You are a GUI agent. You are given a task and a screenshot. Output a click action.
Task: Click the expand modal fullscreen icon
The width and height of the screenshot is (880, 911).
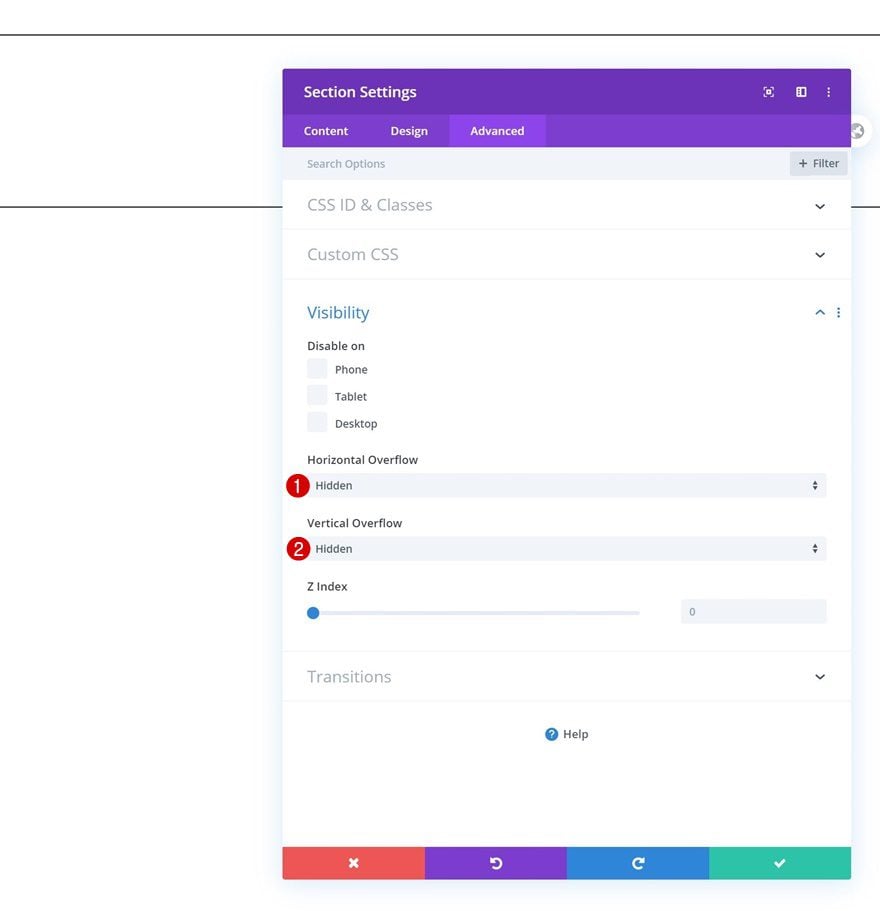768,92
